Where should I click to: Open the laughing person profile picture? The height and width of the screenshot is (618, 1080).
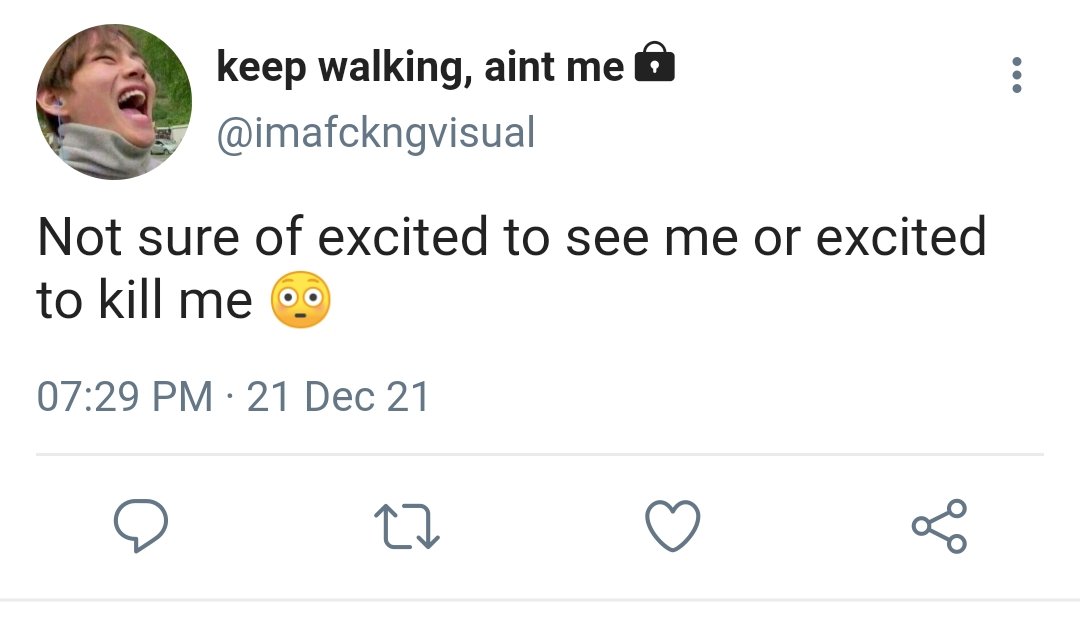pos(114,102)
